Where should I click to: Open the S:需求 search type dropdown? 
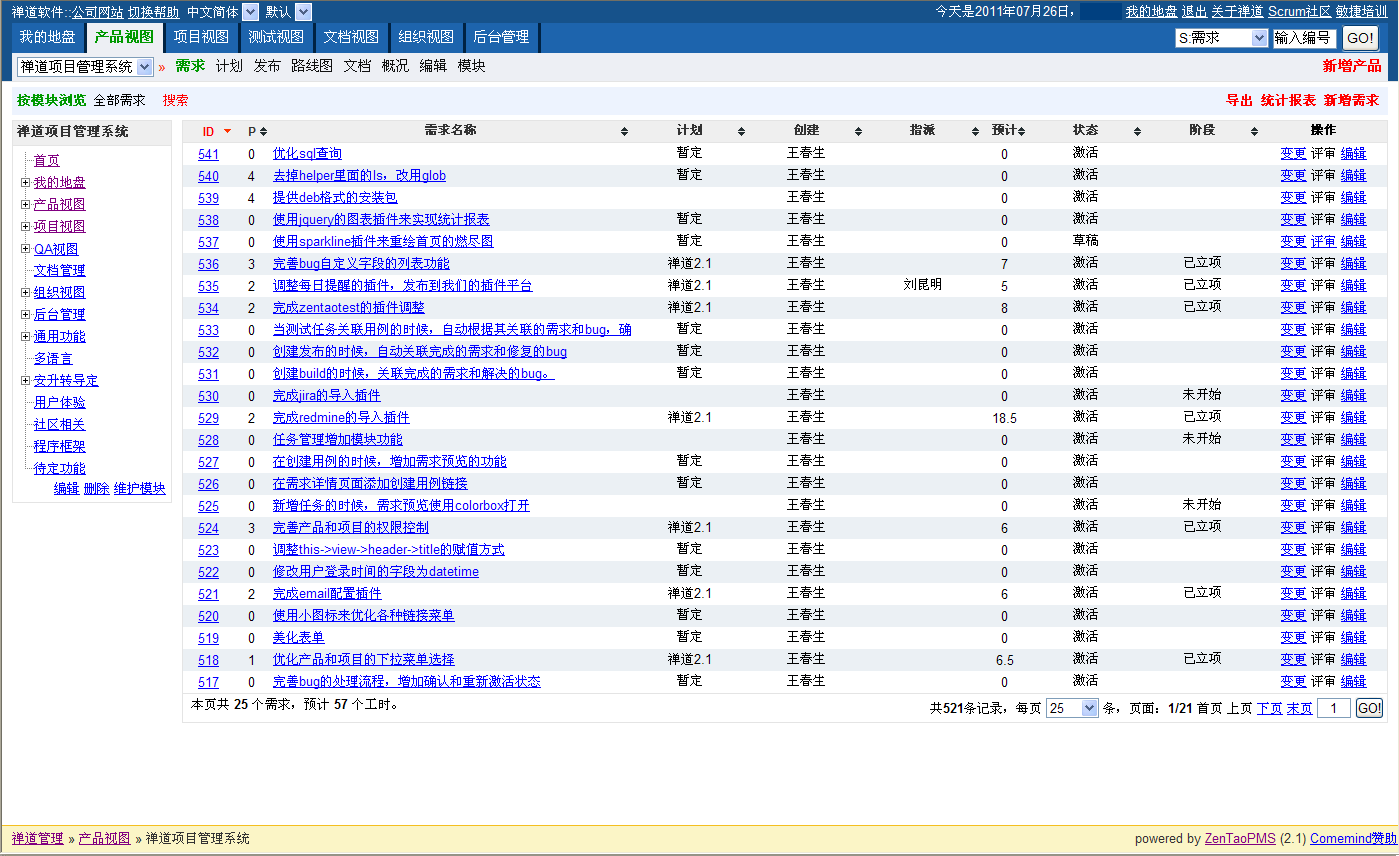[x=1221, y=38]
